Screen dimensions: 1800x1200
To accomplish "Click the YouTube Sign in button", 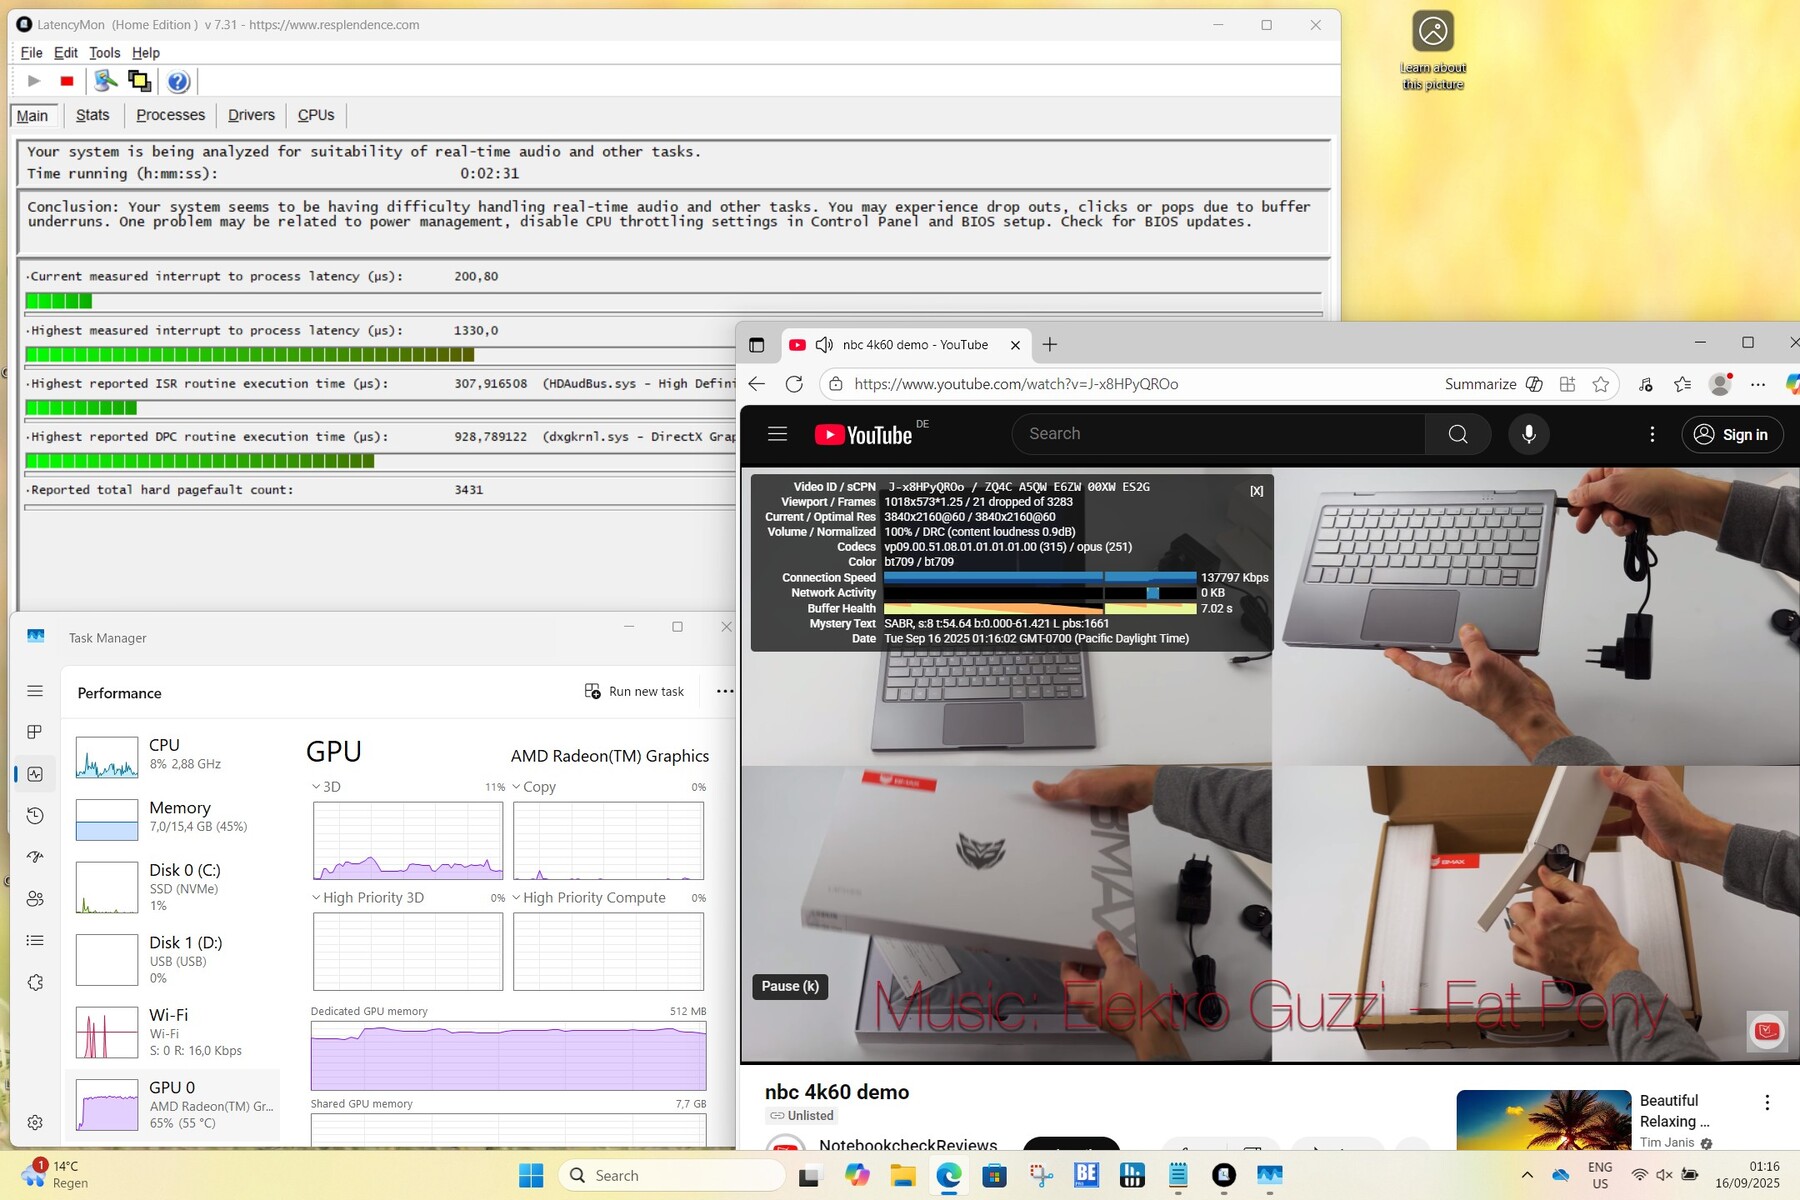I will (x=1732, y=434).
